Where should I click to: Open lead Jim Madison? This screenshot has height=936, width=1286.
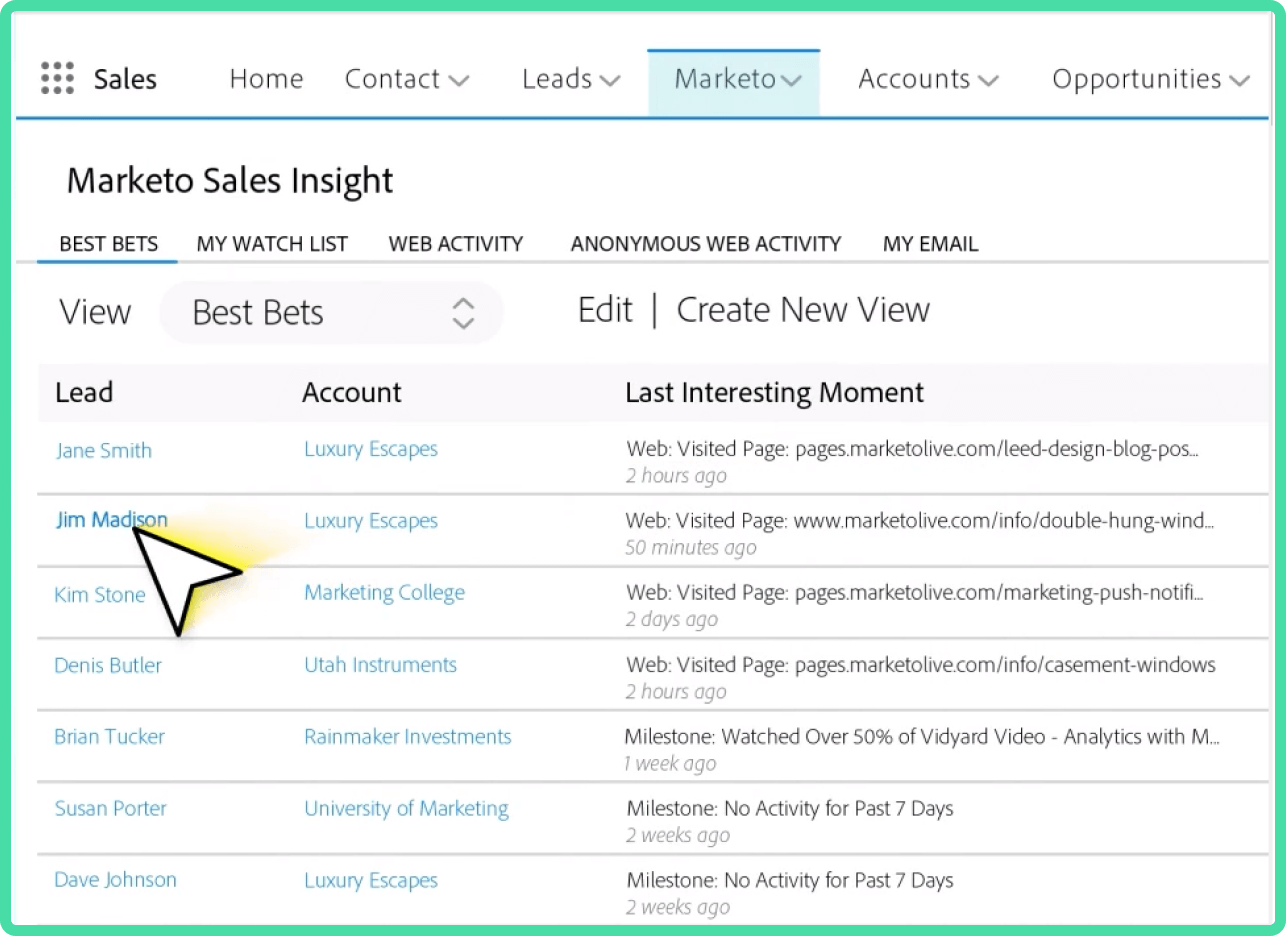pos(112,520)
